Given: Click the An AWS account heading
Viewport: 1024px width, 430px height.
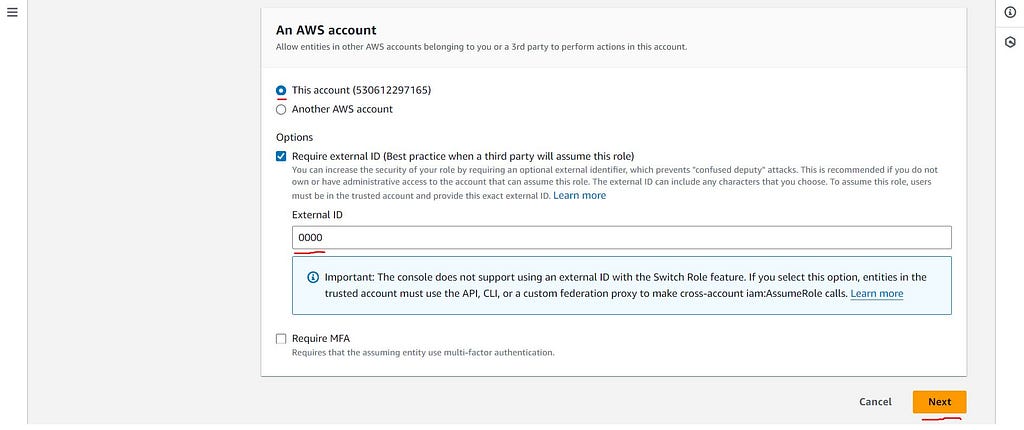Looking at the screenshot, I should coord(326,30).
